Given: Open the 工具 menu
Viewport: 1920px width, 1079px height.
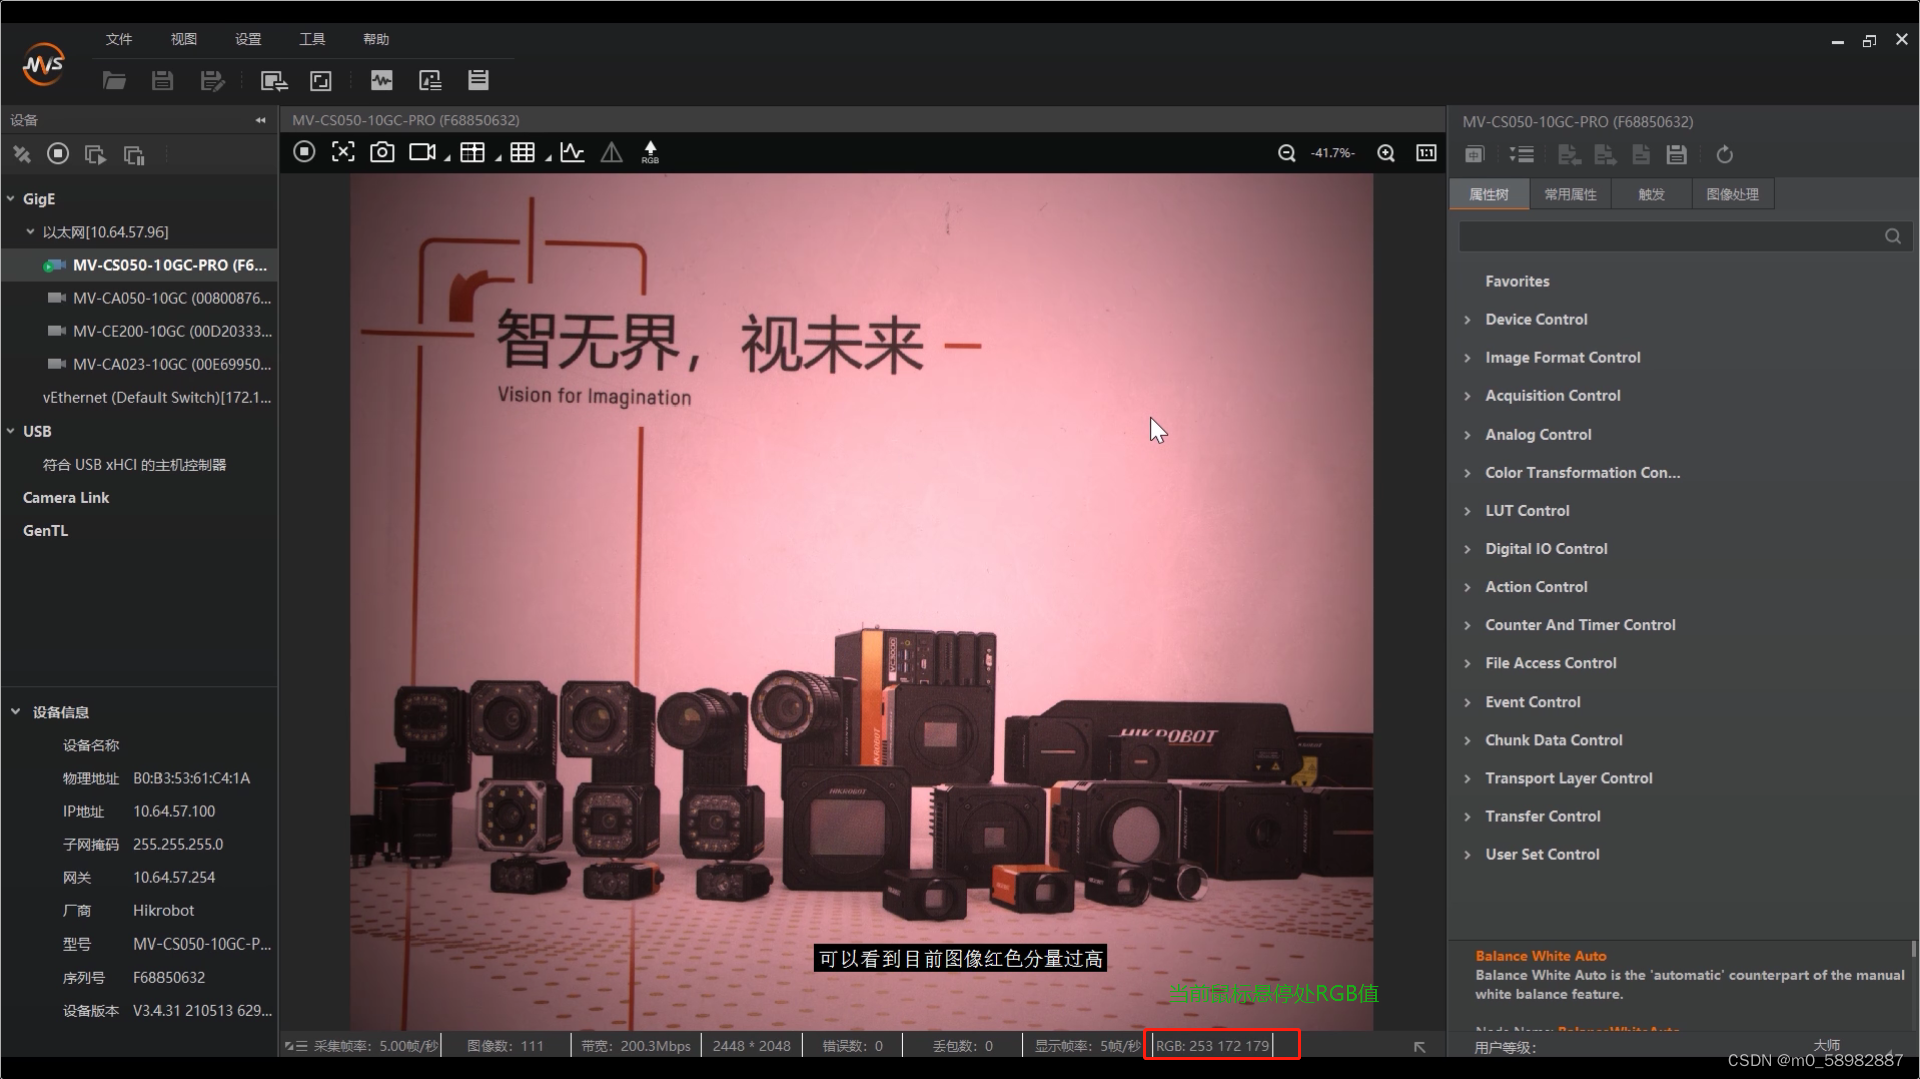Looking at the screenshot, I should [312, 39].
